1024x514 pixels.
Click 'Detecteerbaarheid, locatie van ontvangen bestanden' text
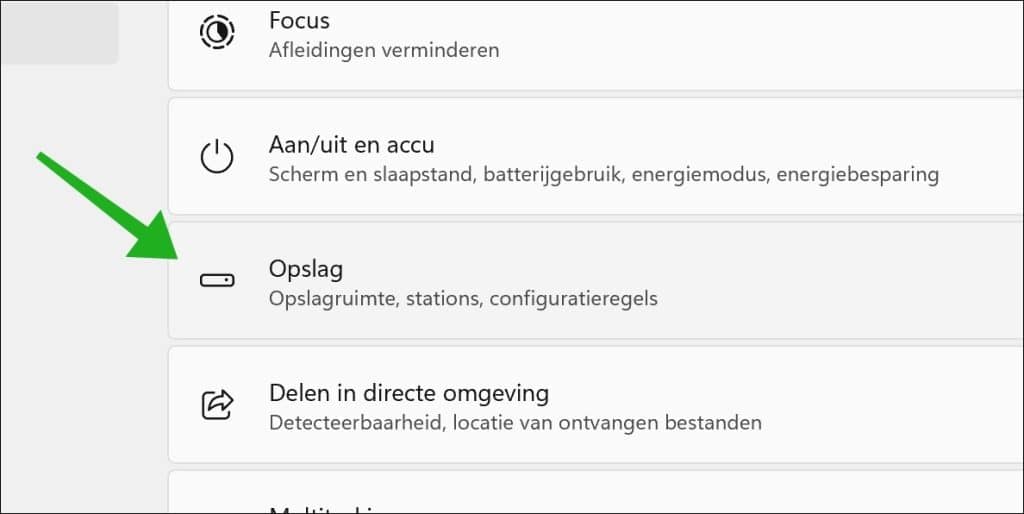pos(515,422)
